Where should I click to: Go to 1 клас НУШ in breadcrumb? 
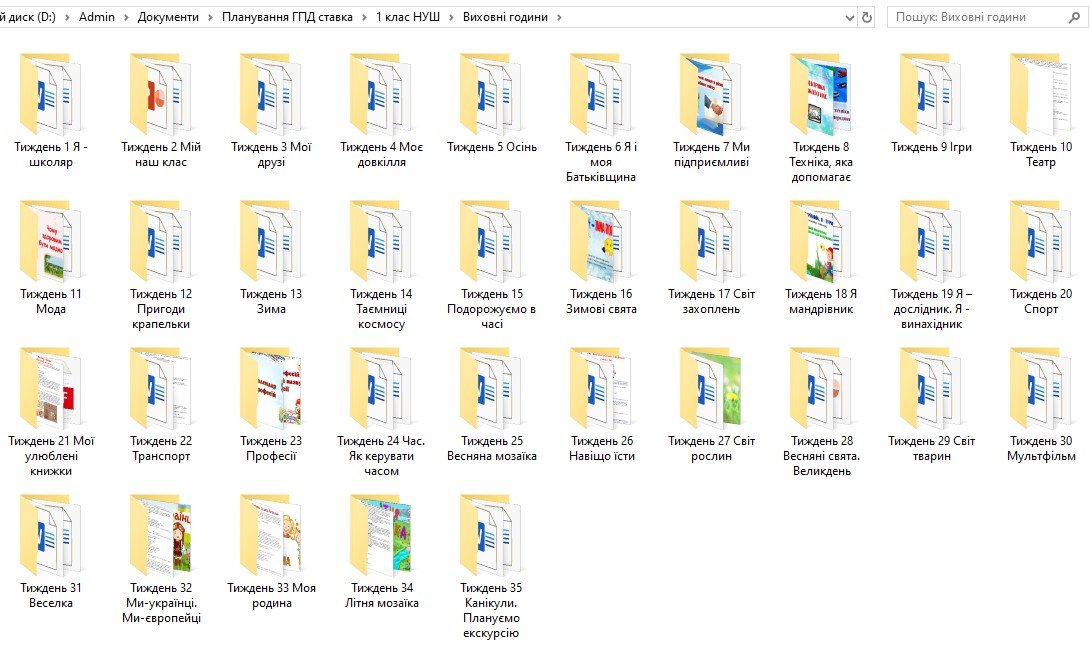coord(409,17)
